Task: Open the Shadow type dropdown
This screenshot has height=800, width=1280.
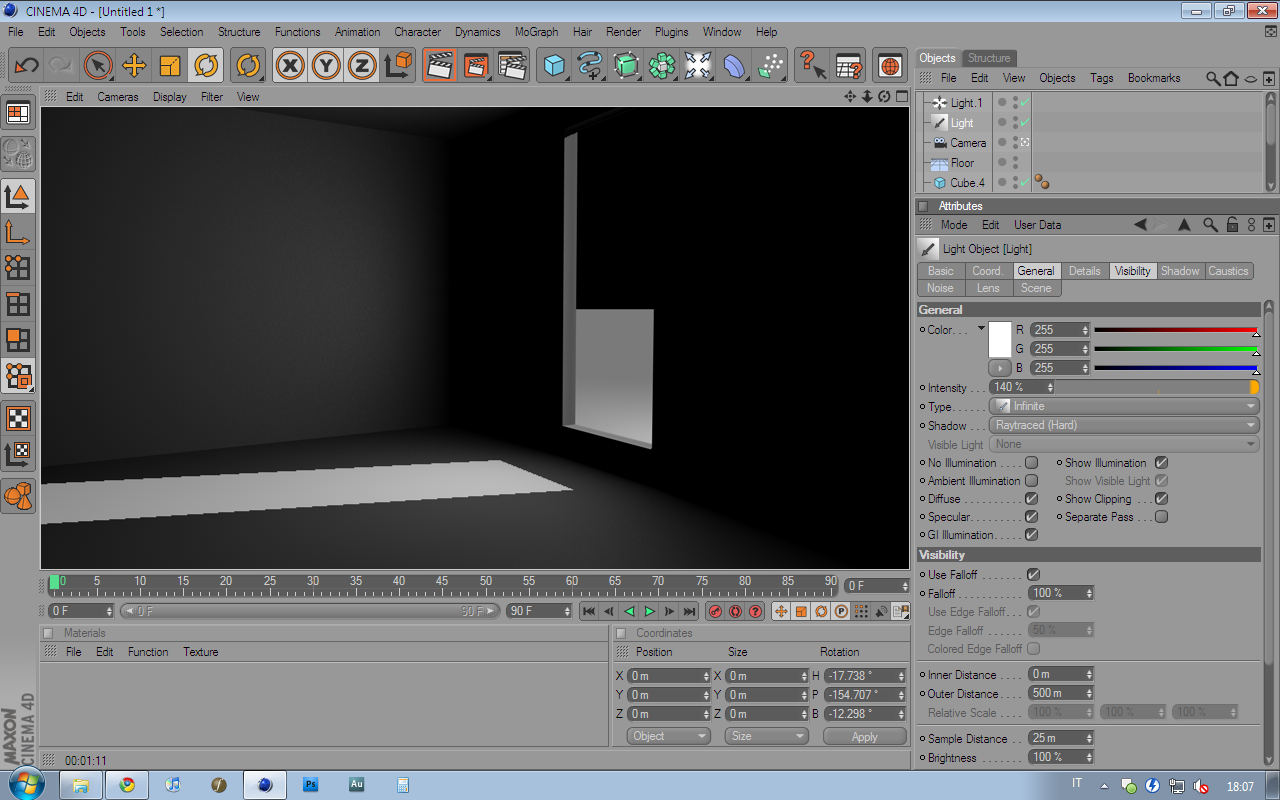Action: pyautogui.click(x=1124, y=425)
